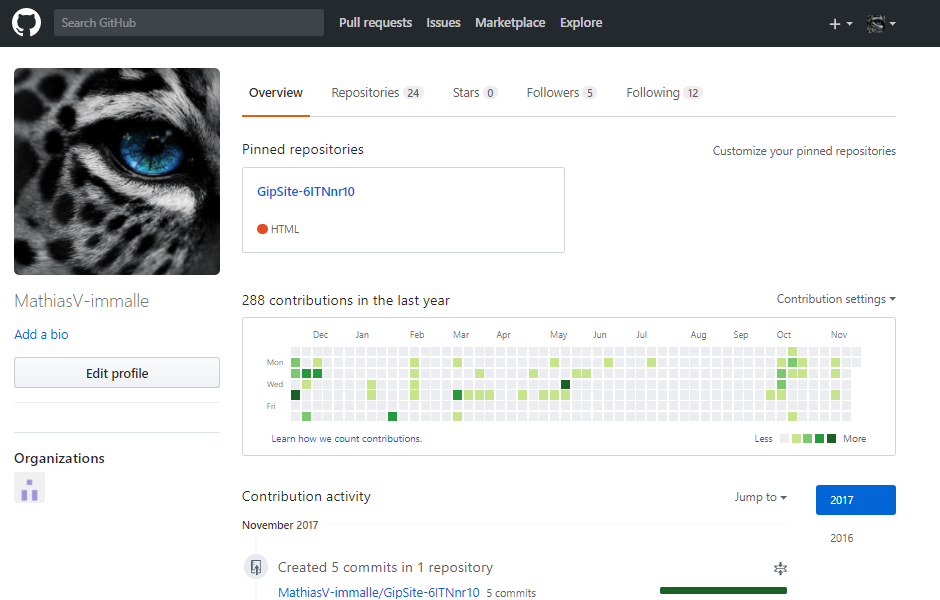940x600 pixels.
Task: Click the repository commit icon in activity
Action: pyautogui.click(x=256, y=568)
